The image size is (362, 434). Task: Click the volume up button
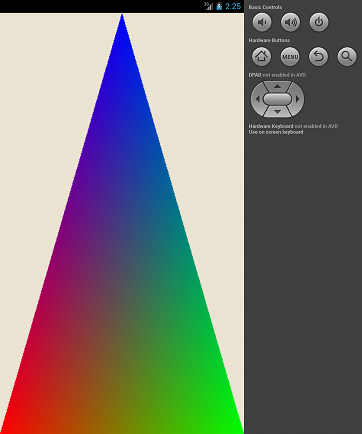tap(290, 22)
